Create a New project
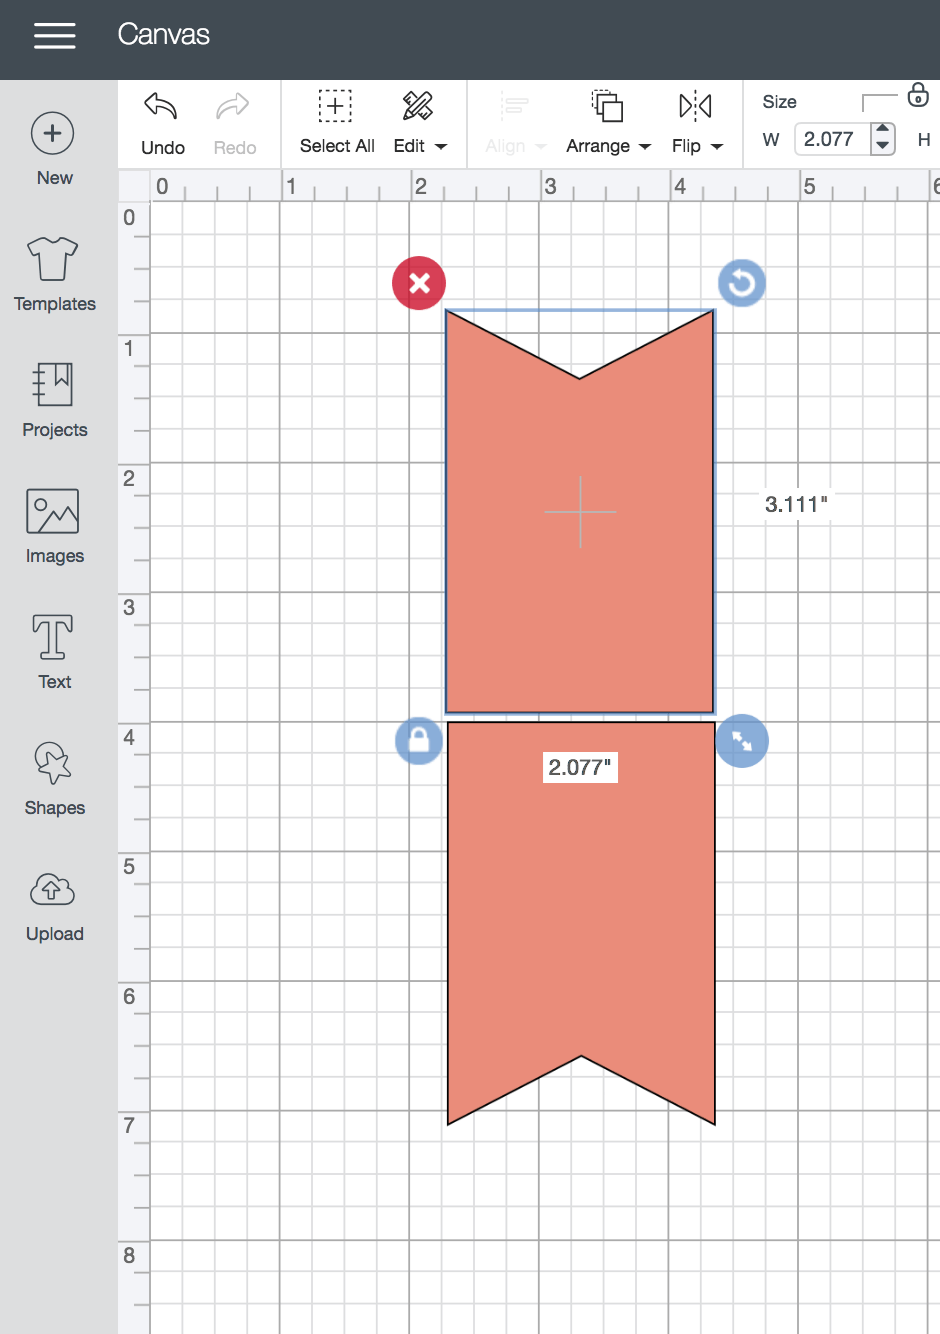The height and width of the screenshot is (1334, 940). pos(54,149)
